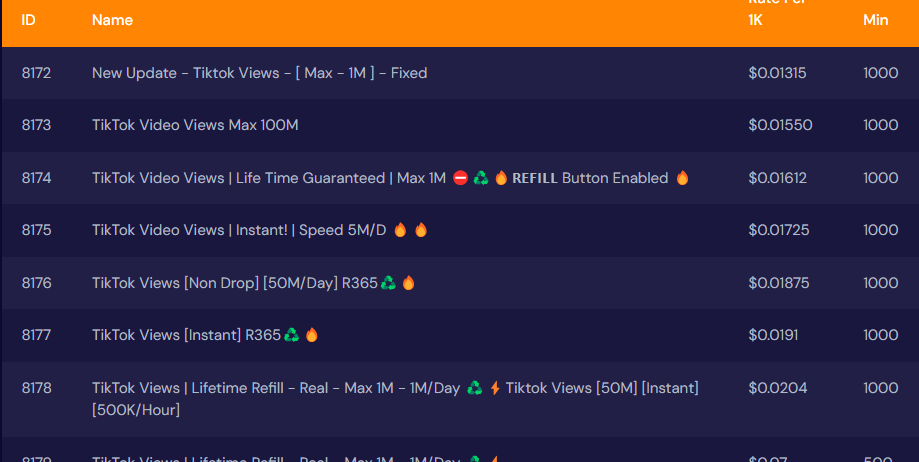Click the green recycle emoji in row 8174
This screenshot has width=919, height=462.
[x=481, y=178]
